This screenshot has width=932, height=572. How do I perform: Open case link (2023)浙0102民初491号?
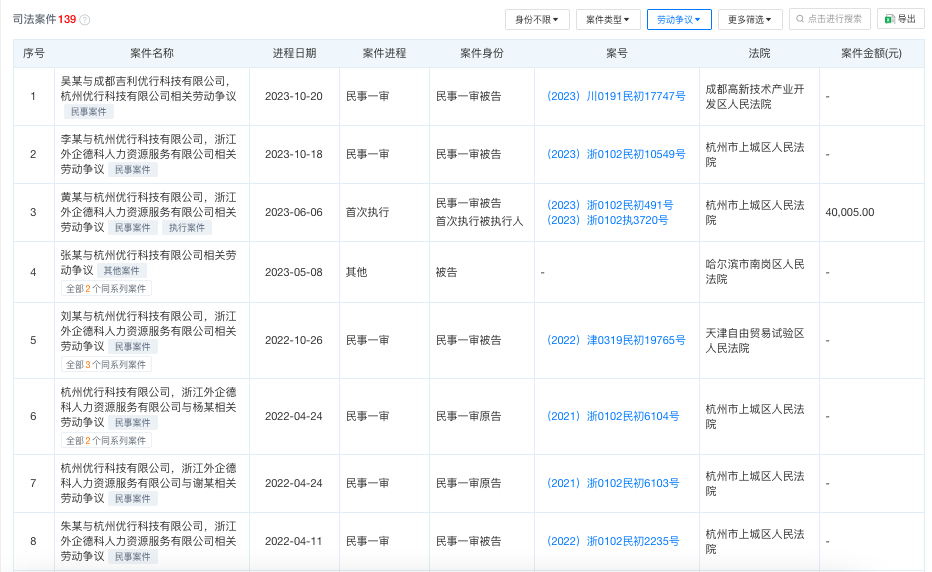[x=610, y=205]
